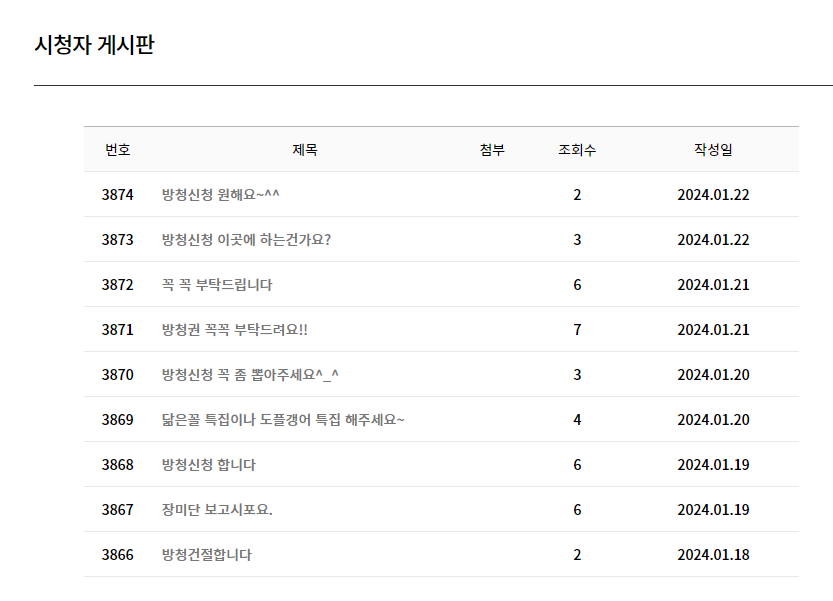Click date 2024.01.19 in row 3868

click(713, 465)
